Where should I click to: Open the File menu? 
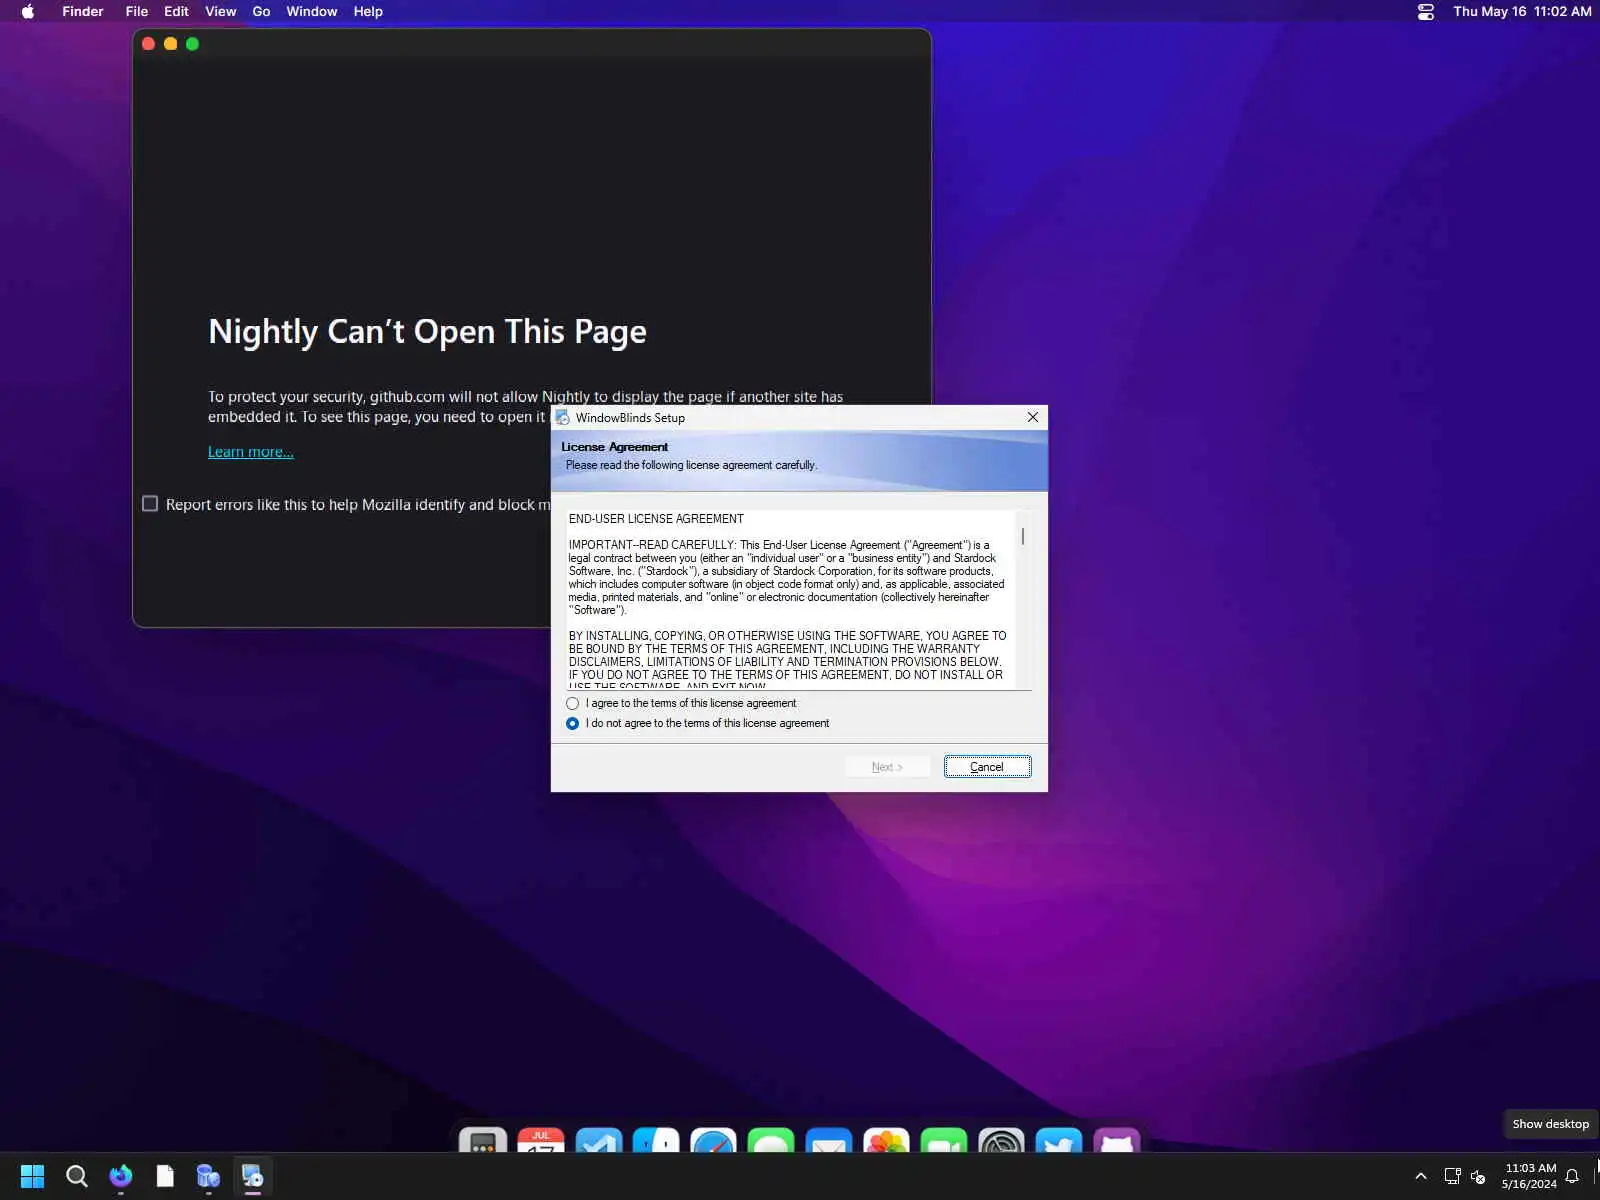click(137, 12)
